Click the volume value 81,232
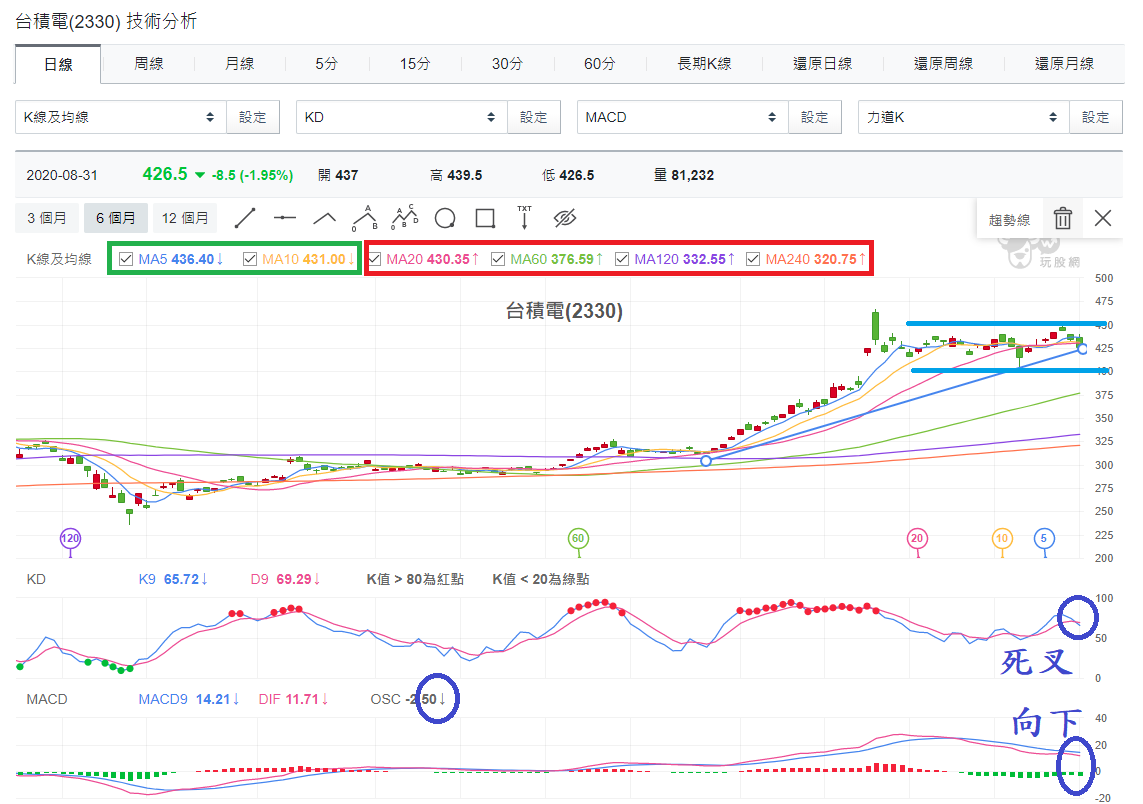Screen dimensions: 1143x804 click(693, 176)
